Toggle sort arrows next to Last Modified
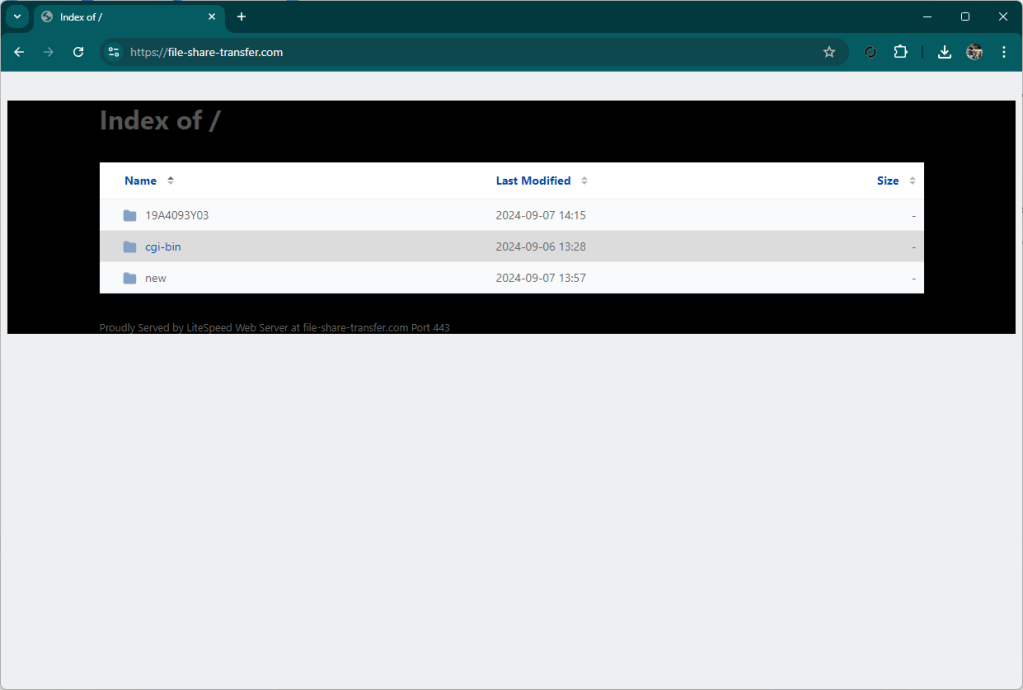 pyautogui.click(x=584, y=181)
